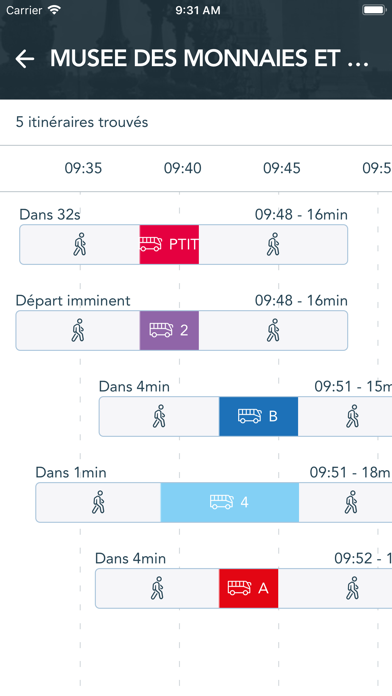The image size is (392, 696).
Task: Tap the 5 itinéraires trouvés label
Action: [82, 122]
